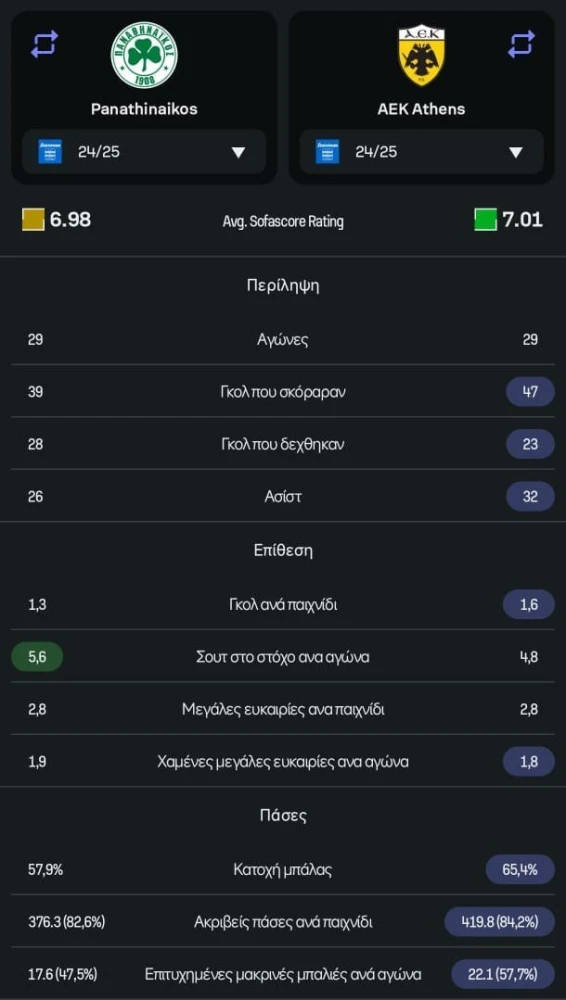Click the highlighted 47 goals scored badge
This screenshot has width=566, height=1000.
tap(530, 392)
